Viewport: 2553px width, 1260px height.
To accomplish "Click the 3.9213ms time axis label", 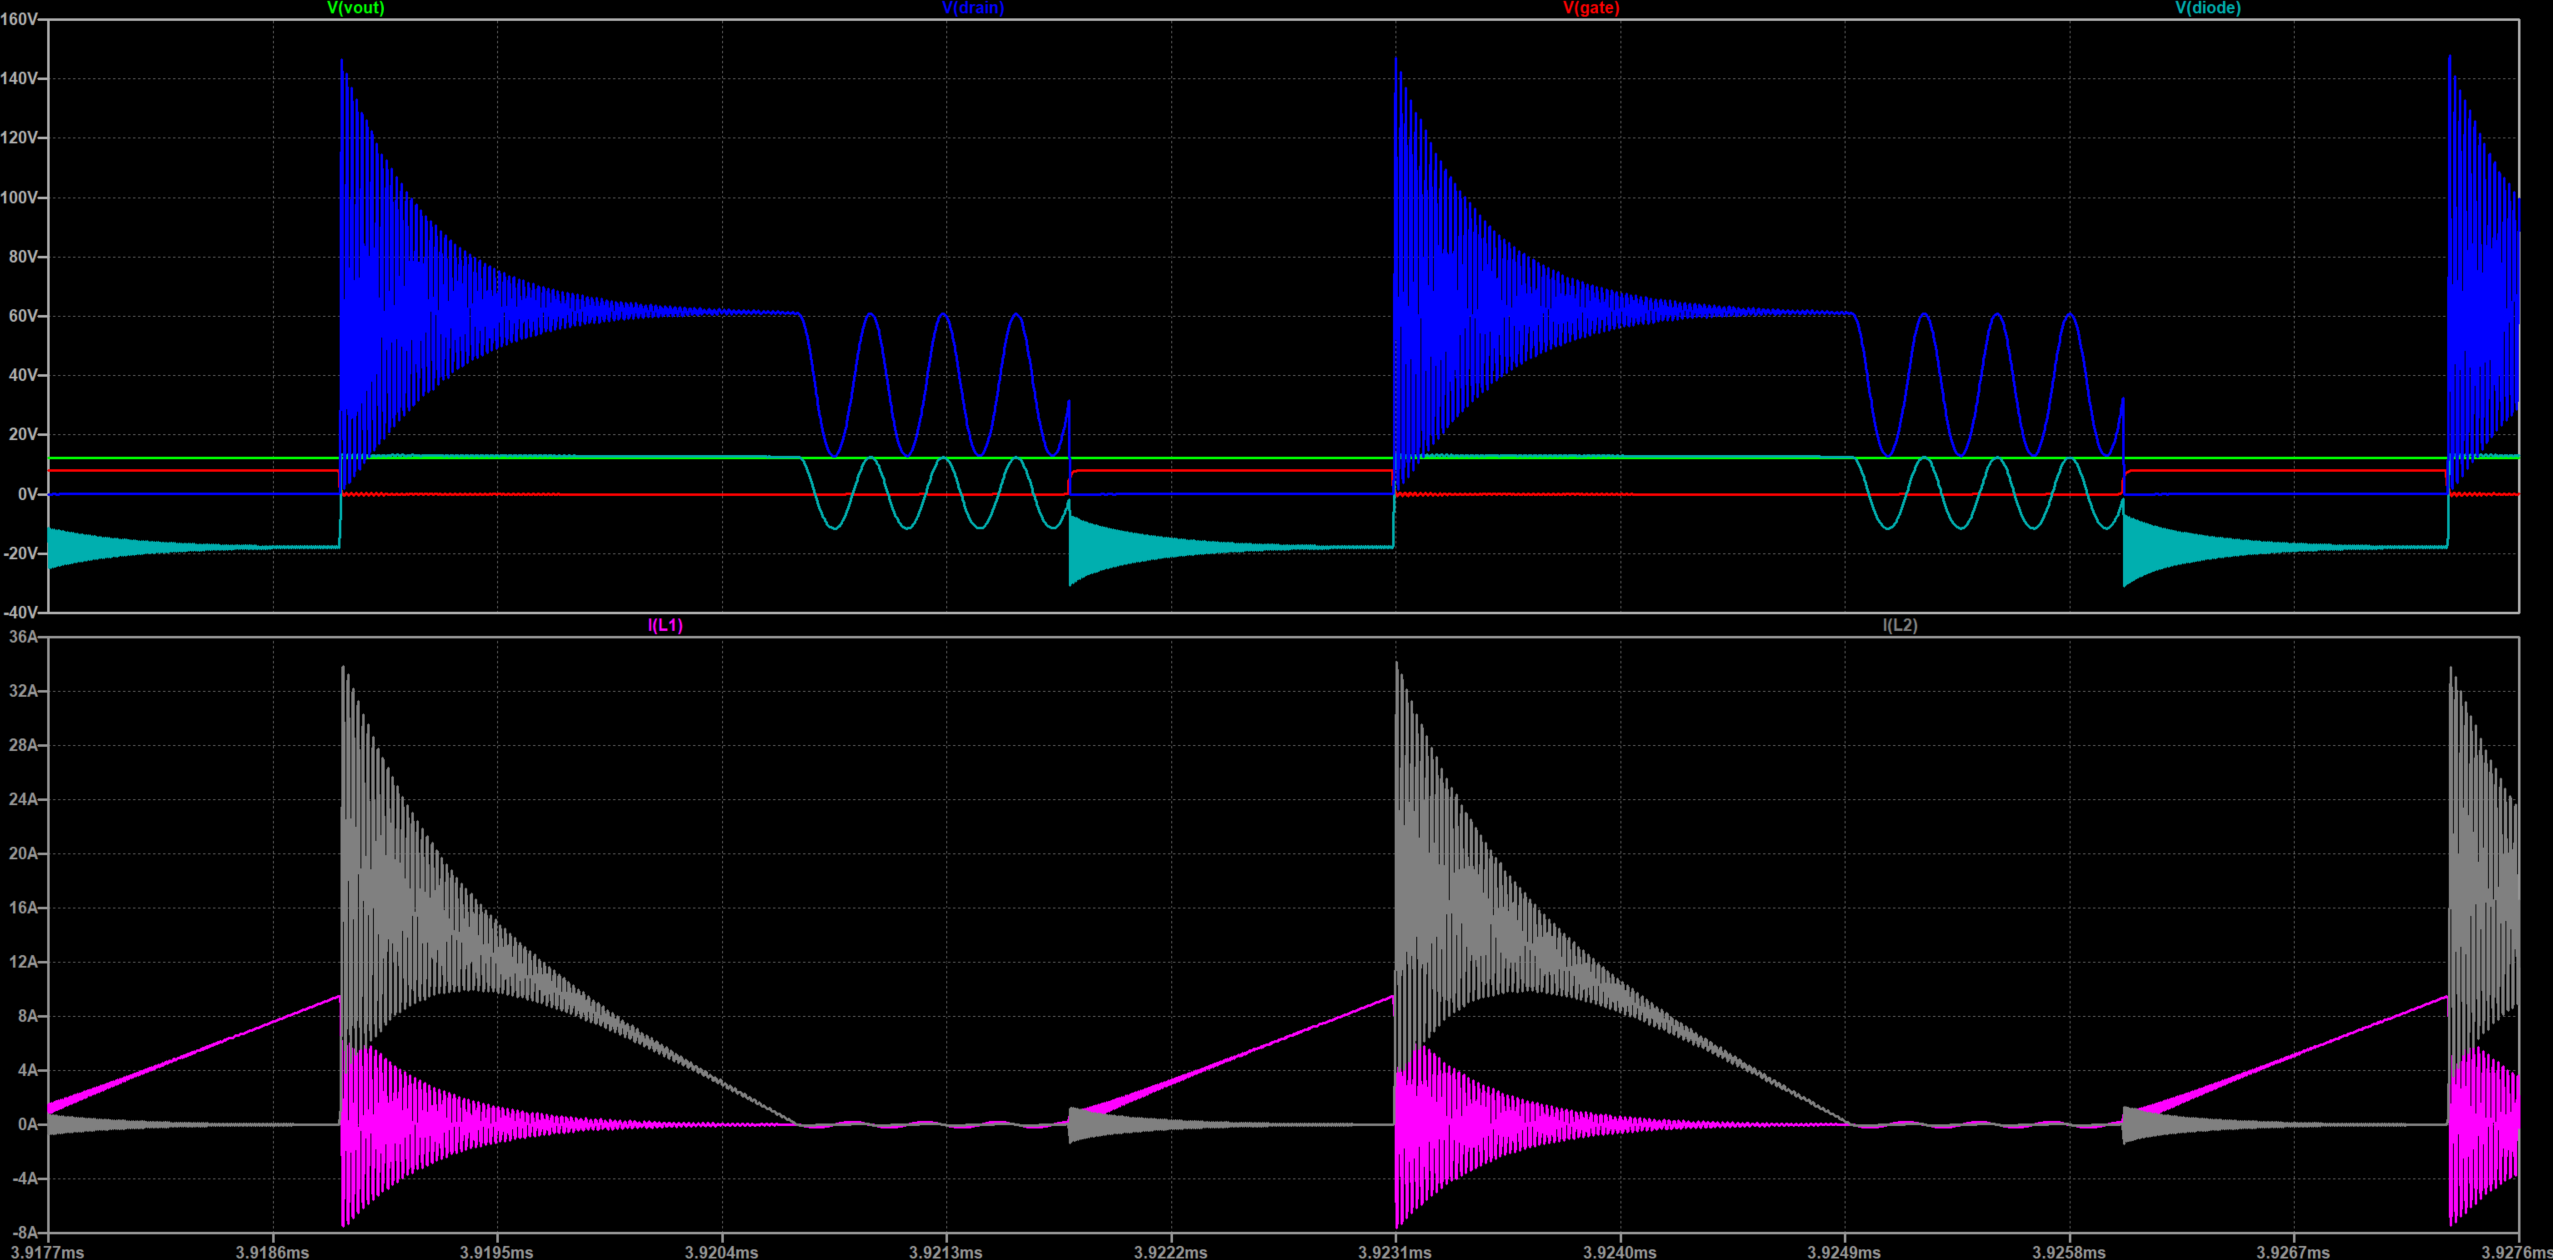I will pyautogui.click(x=945, y=1251).
